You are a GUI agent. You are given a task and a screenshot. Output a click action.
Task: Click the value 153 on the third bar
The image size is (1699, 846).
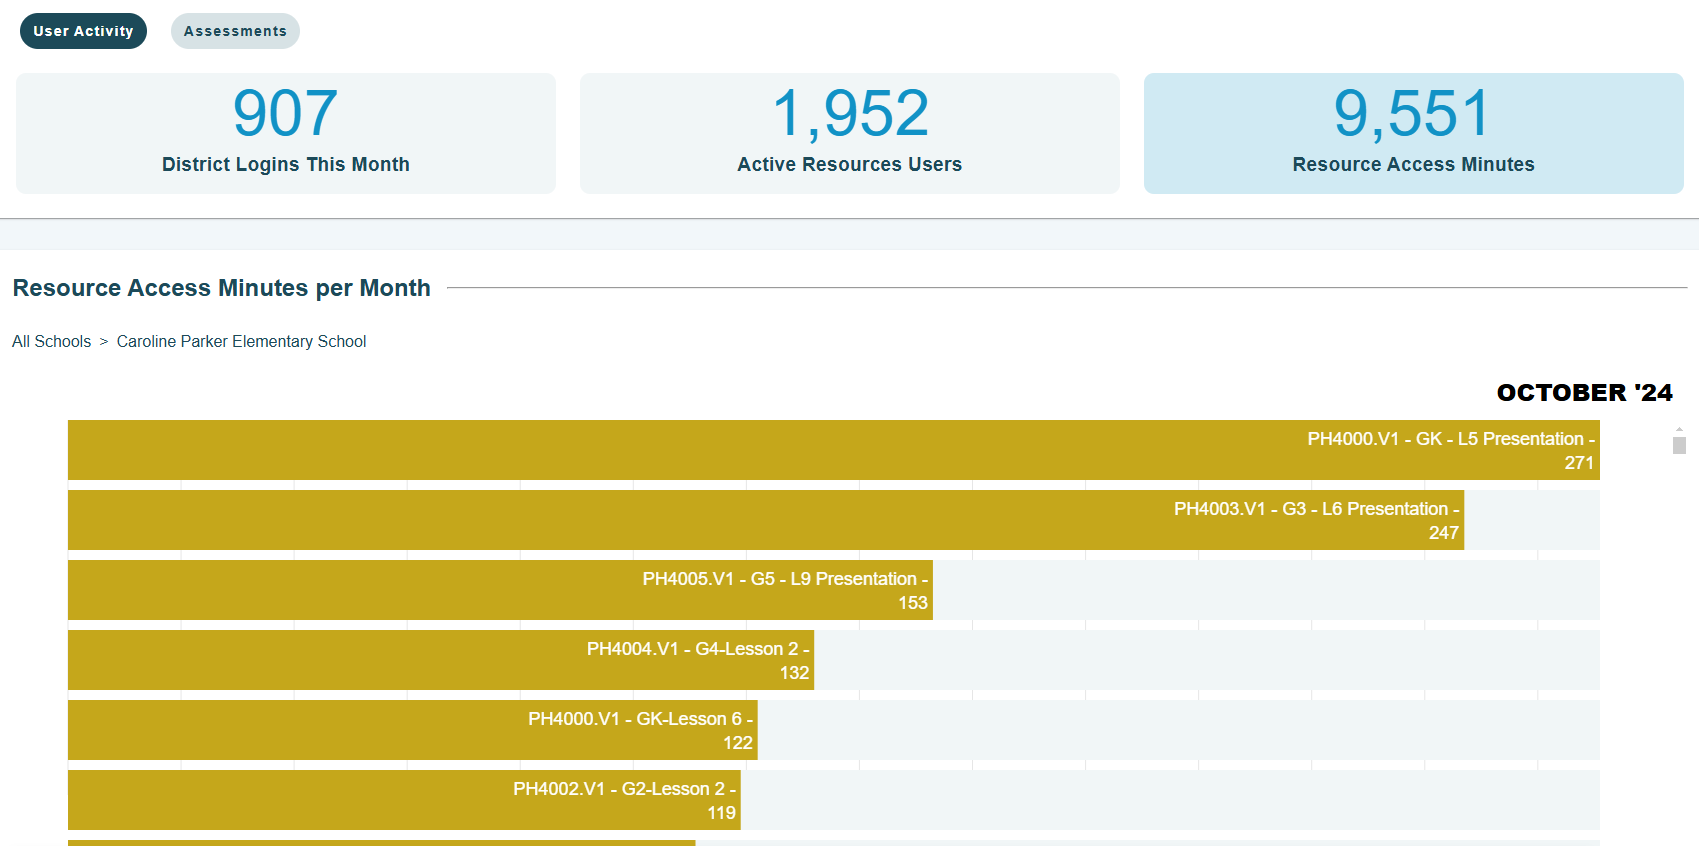click(x=913, y=603)
